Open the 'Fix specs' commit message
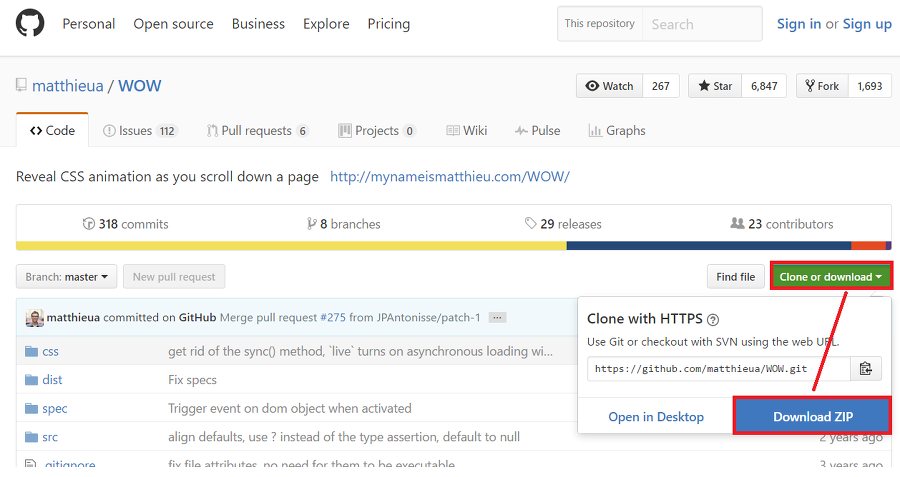Screen dimensions: 900x477 pos(192,380)
